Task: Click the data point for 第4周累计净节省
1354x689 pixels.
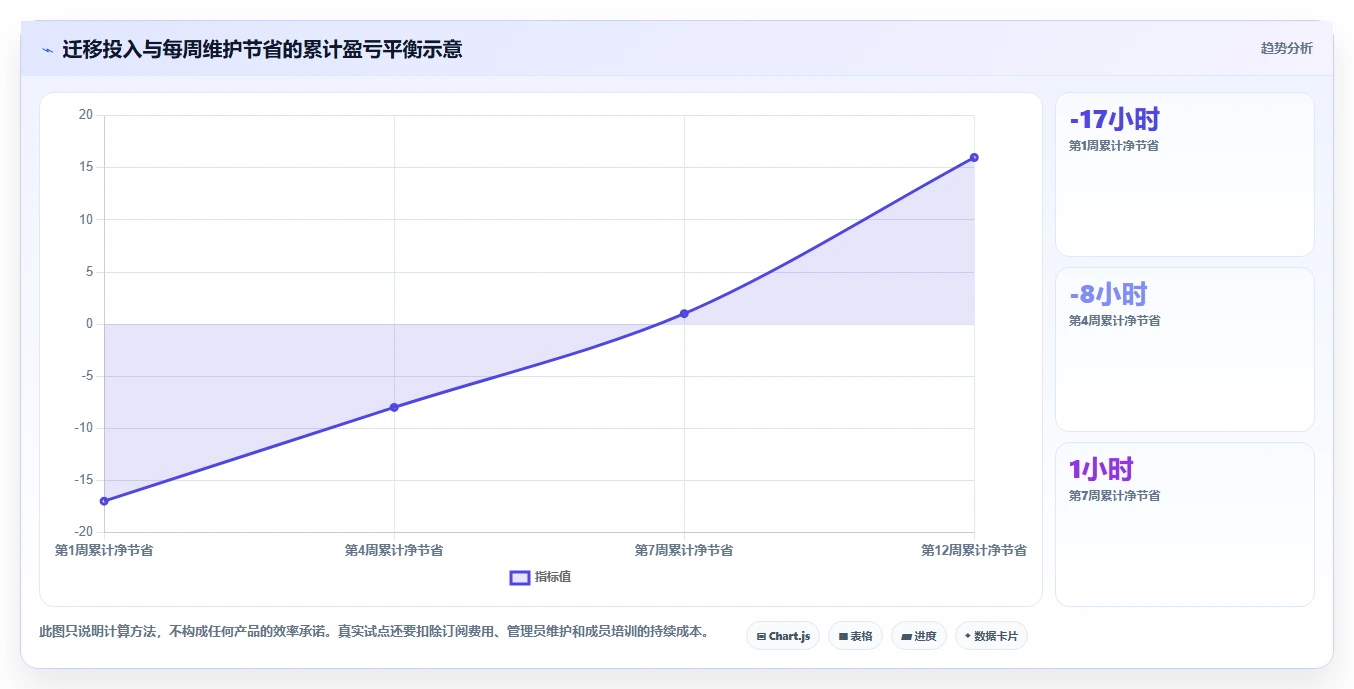Action: coord(394,407)
